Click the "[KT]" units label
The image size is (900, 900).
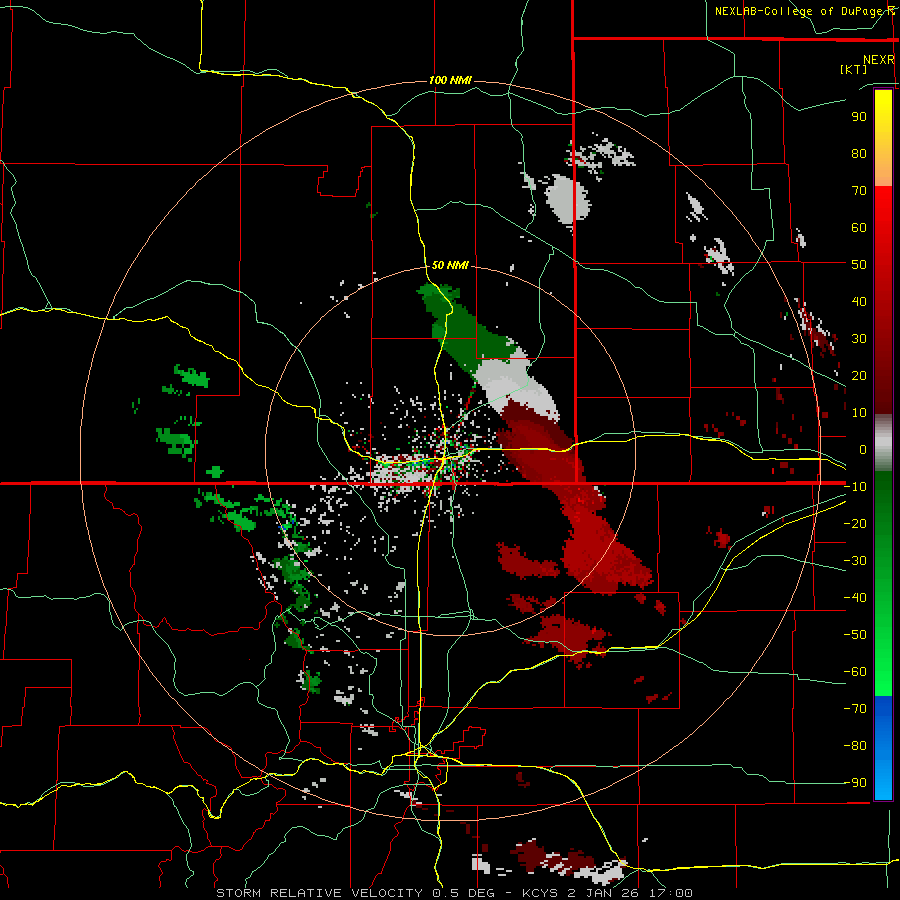click(x=854, y=69)
